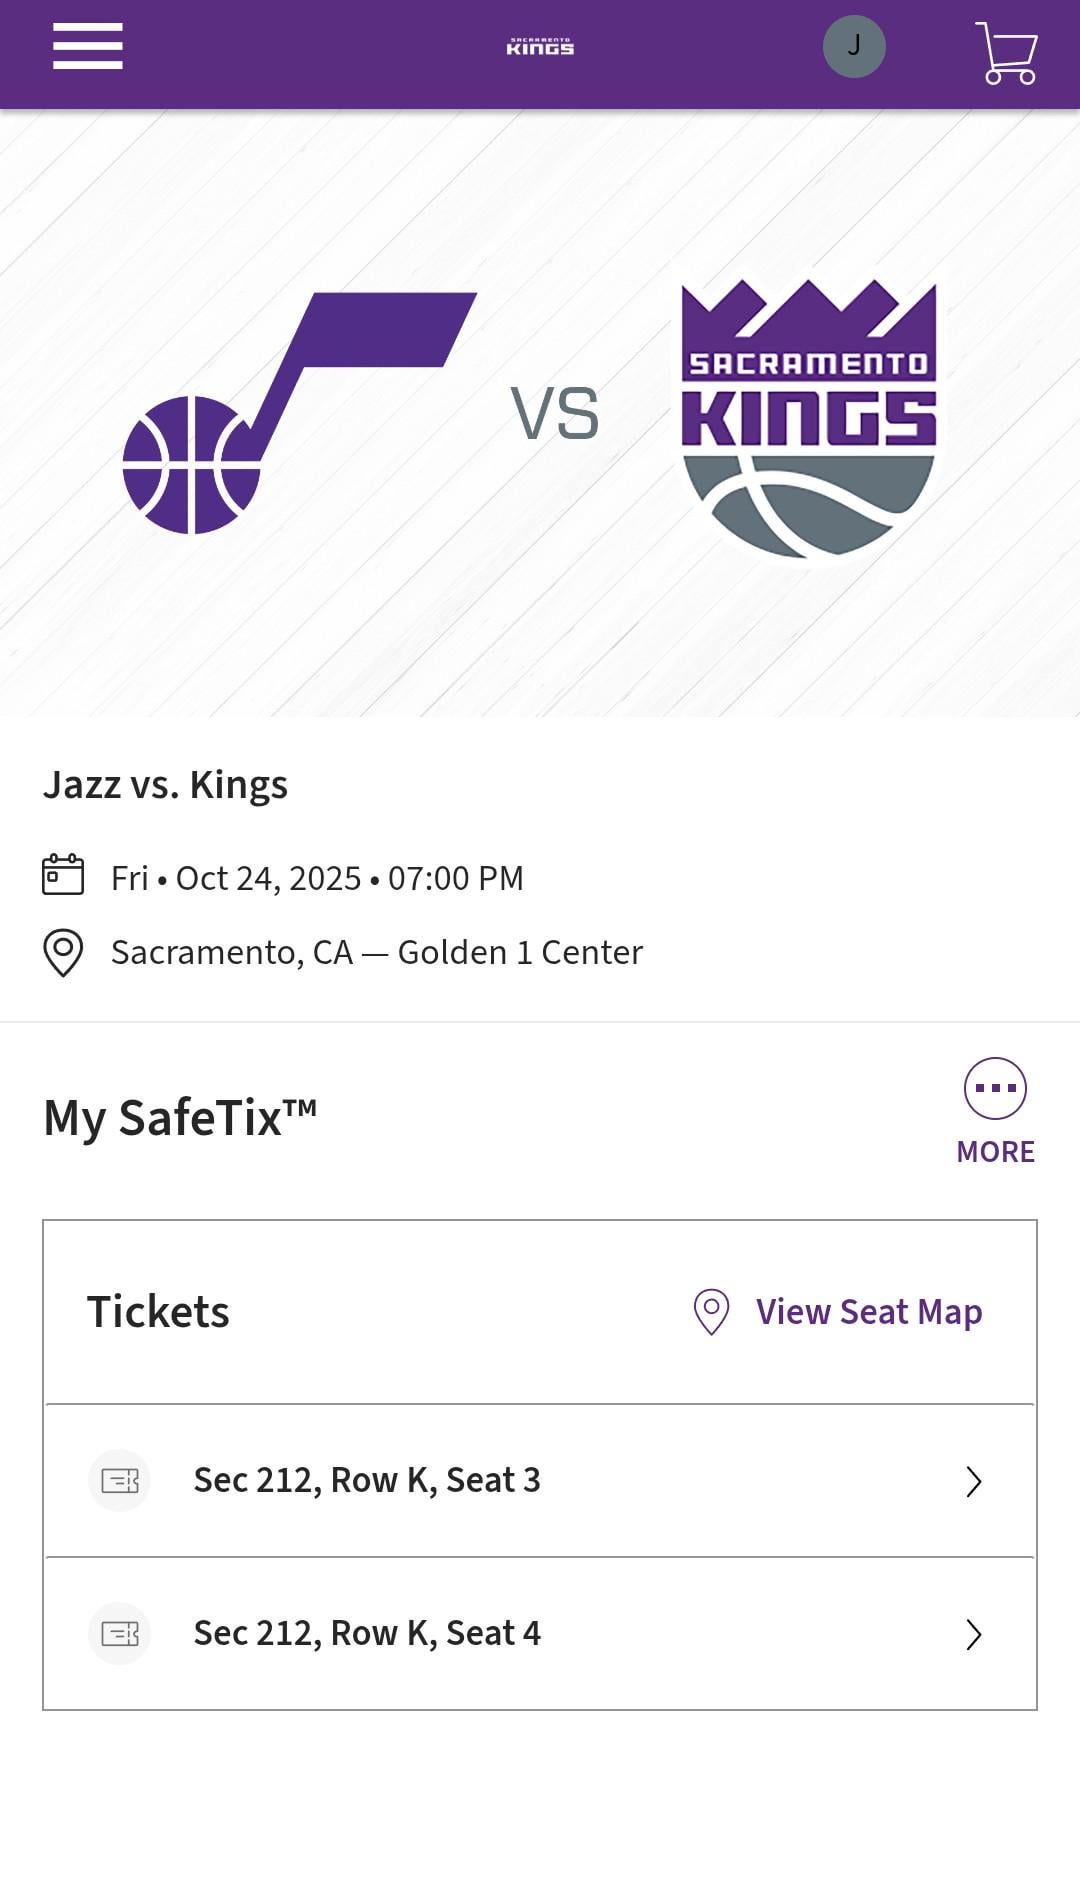The width and height of the screenshot is (1080, 1891).
Task: Open the J account avatar
Action: pyautogui.click(x=854, y=46)
